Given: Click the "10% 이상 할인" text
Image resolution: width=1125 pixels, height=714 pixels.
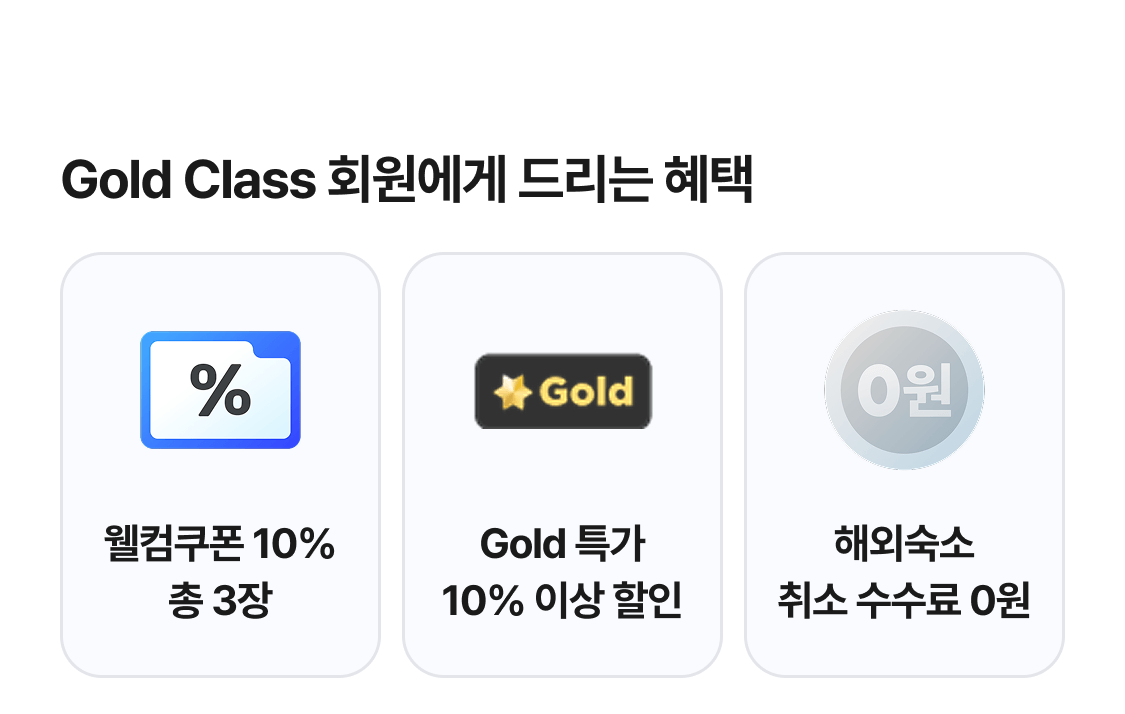Looking at the screenshot, I should point(562,603).
